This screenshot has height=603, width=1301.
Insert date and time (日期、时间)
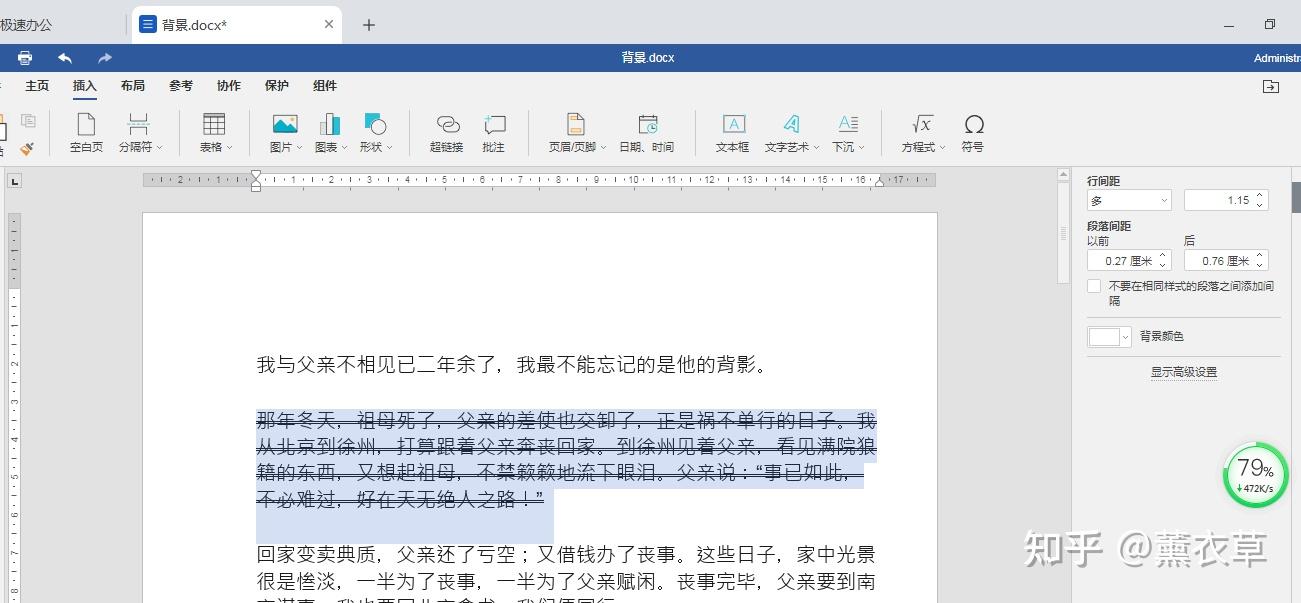click(647, 133)
